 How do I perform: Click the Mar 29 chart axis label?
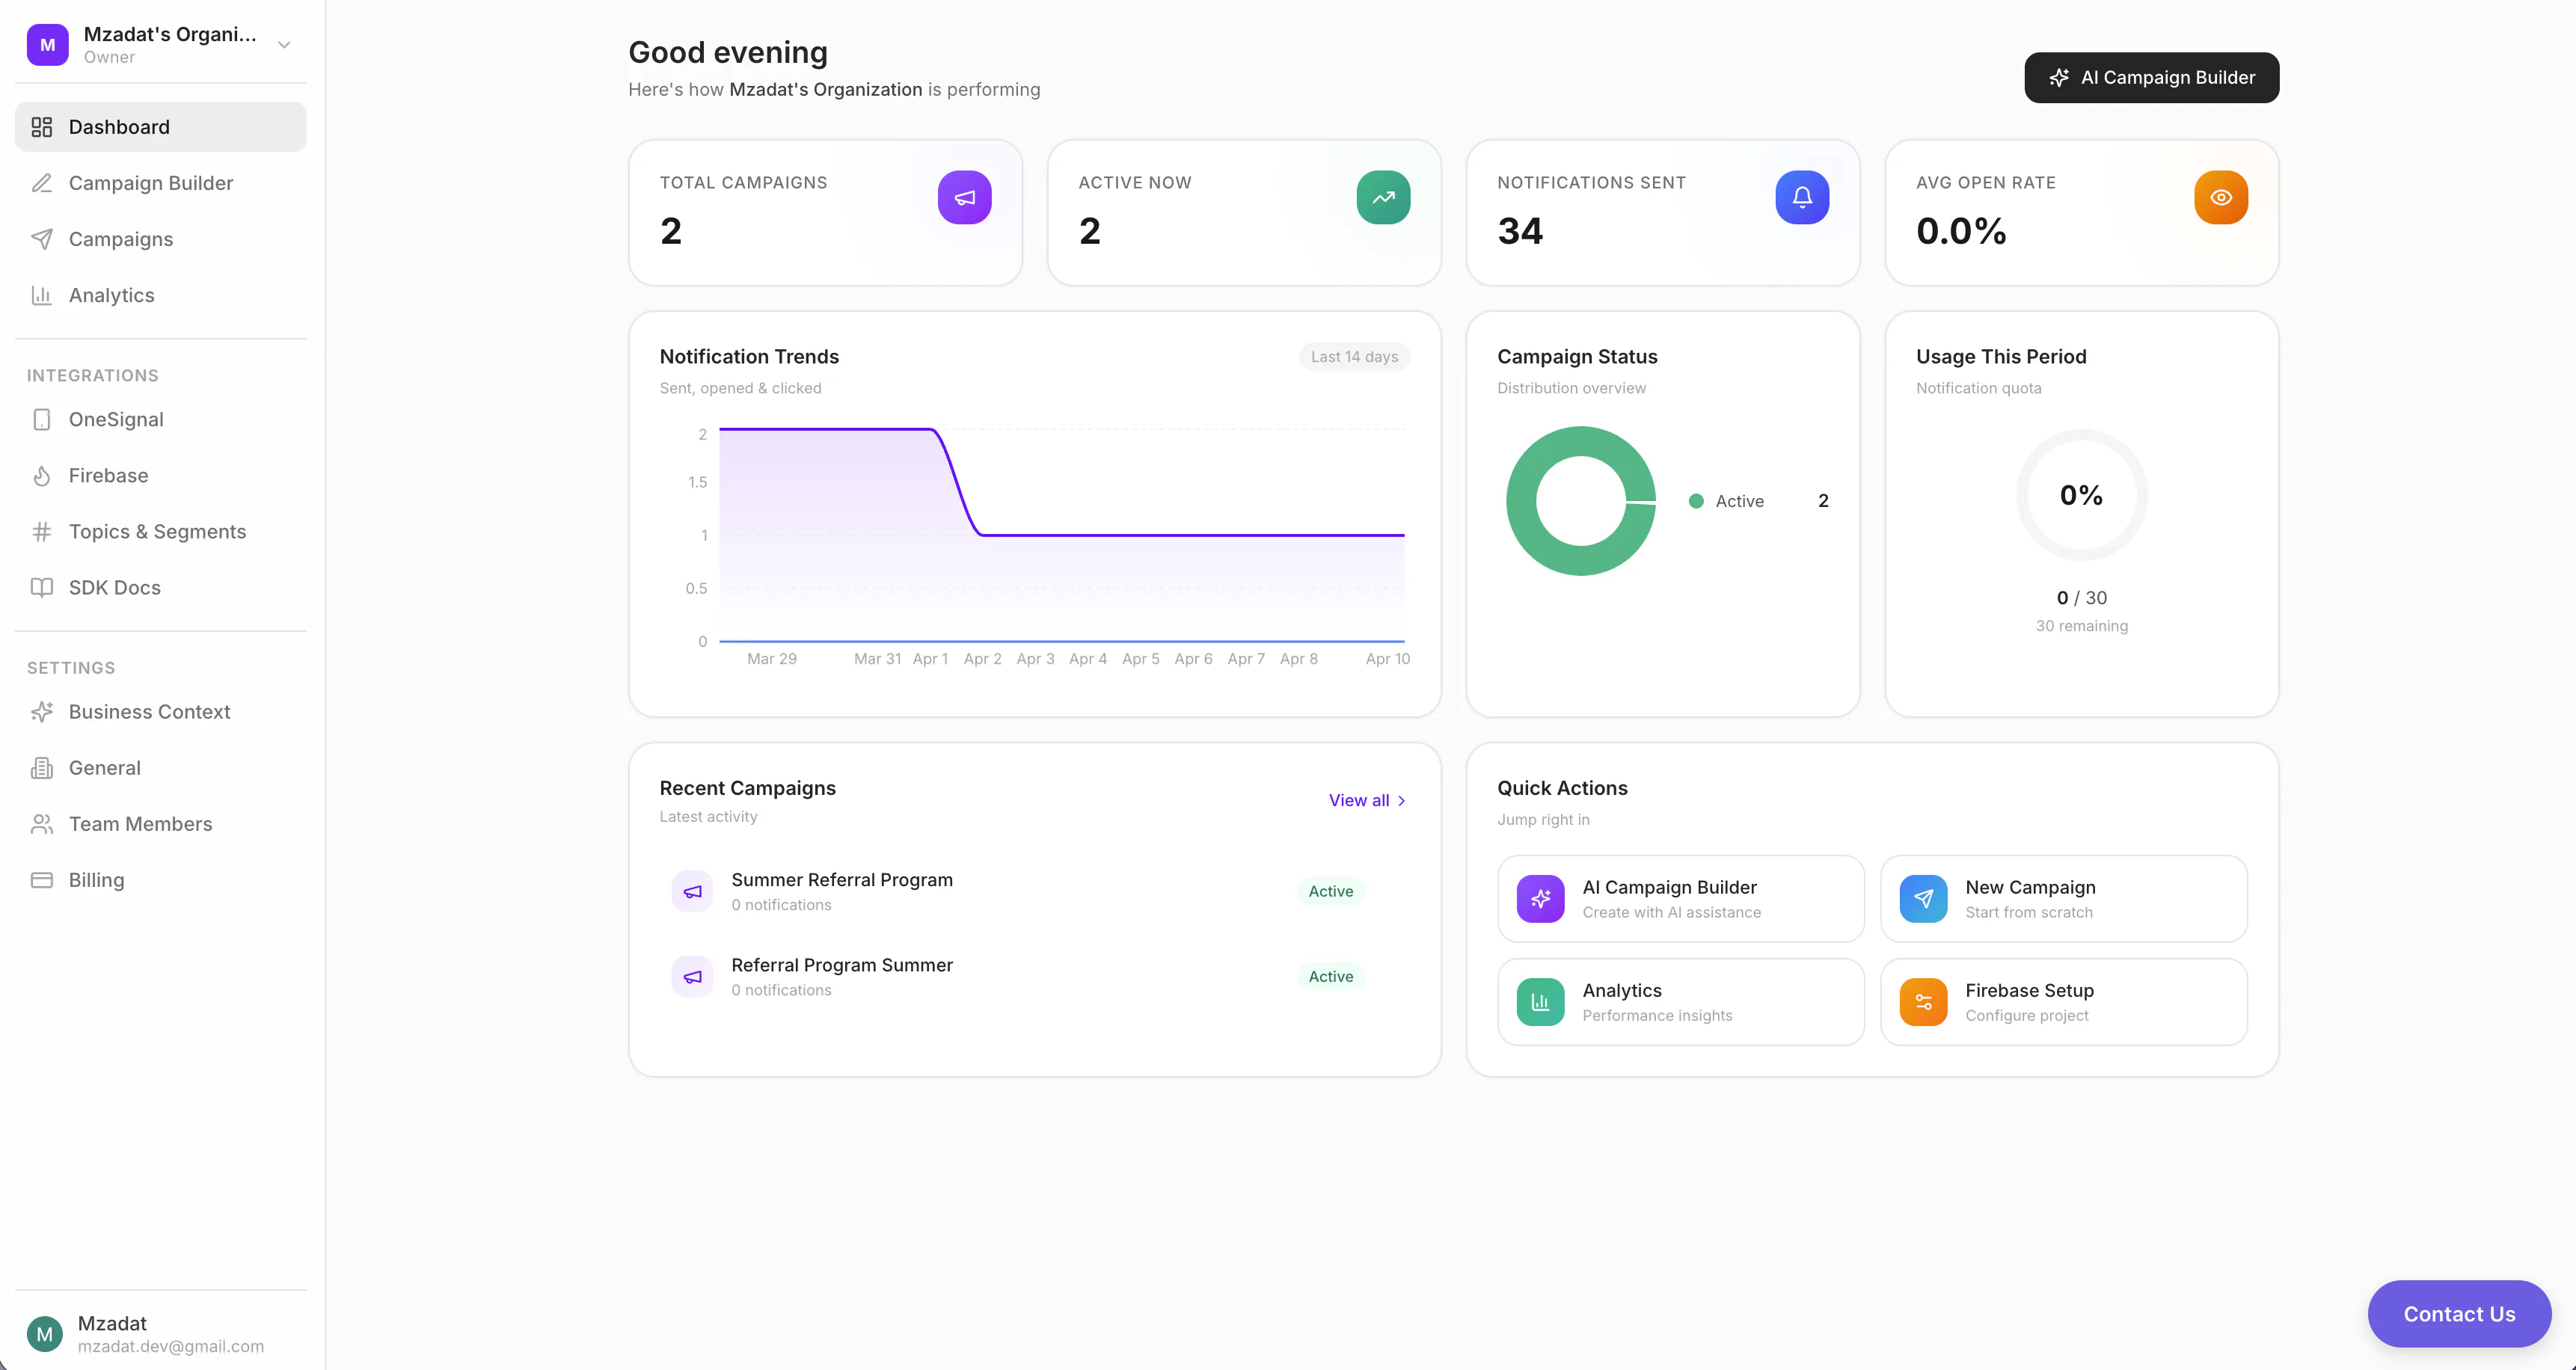(771, 659)
